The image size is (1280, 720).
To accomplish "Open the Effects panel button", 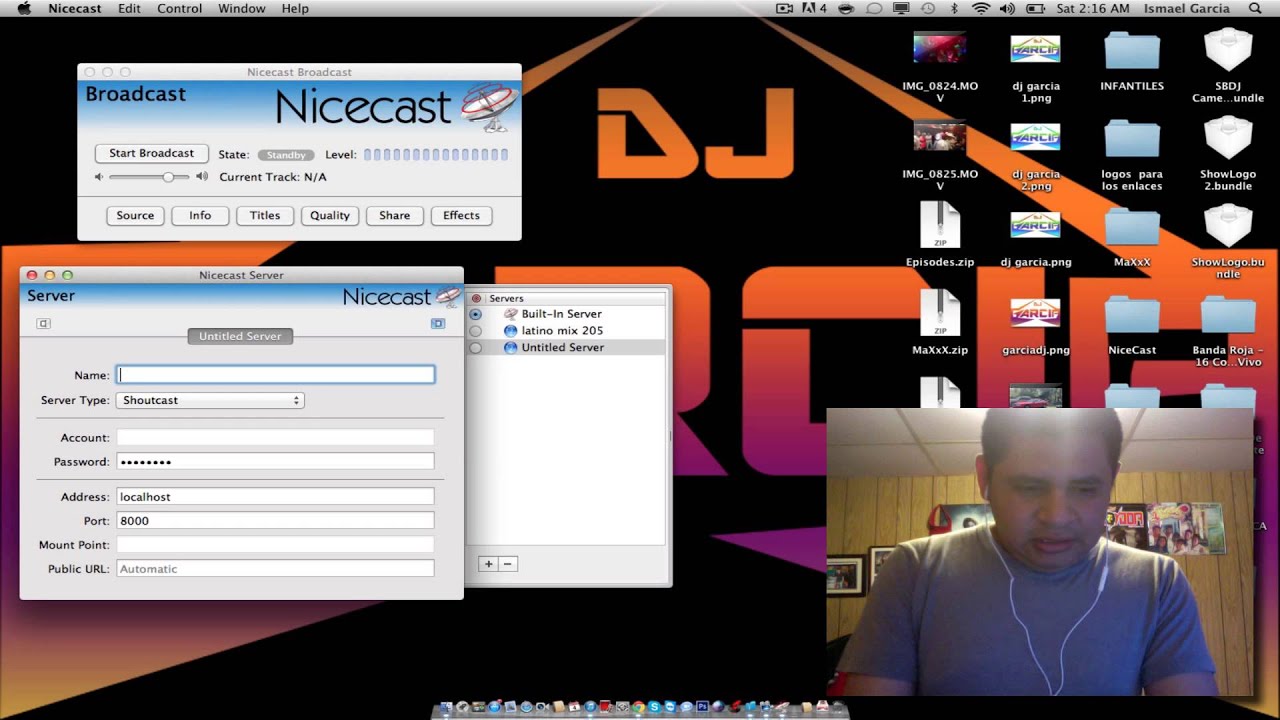I will pos(461,215).
